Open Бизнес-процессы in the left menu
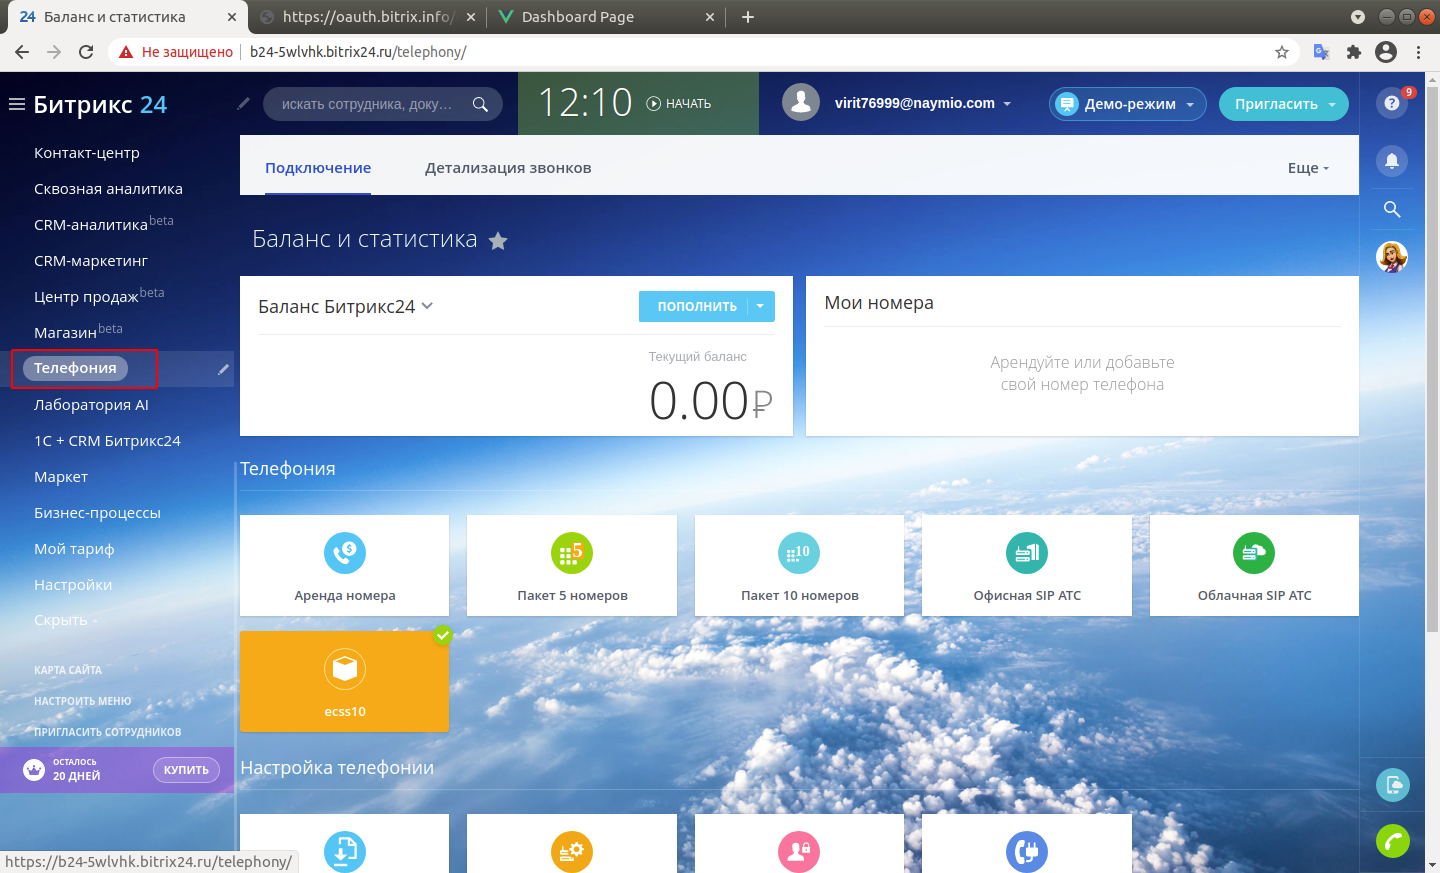The height and width of the screenshot is (873, 1440). click(97, 513)
